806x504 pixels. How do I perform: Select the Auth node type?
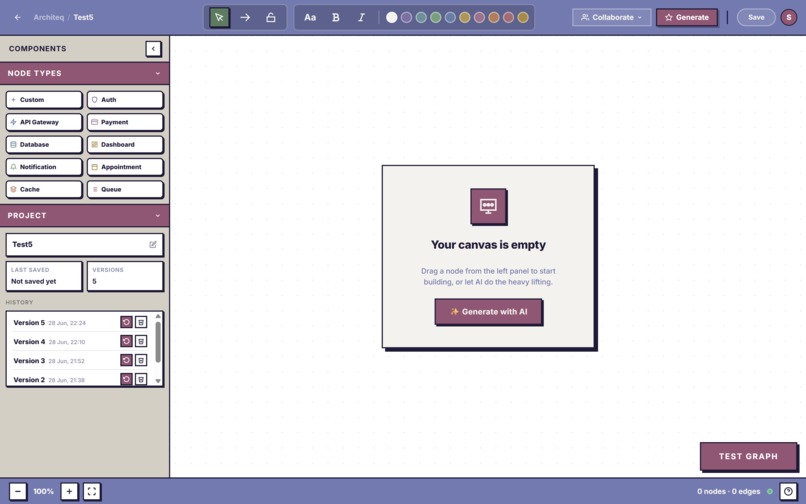pos(125,100)
